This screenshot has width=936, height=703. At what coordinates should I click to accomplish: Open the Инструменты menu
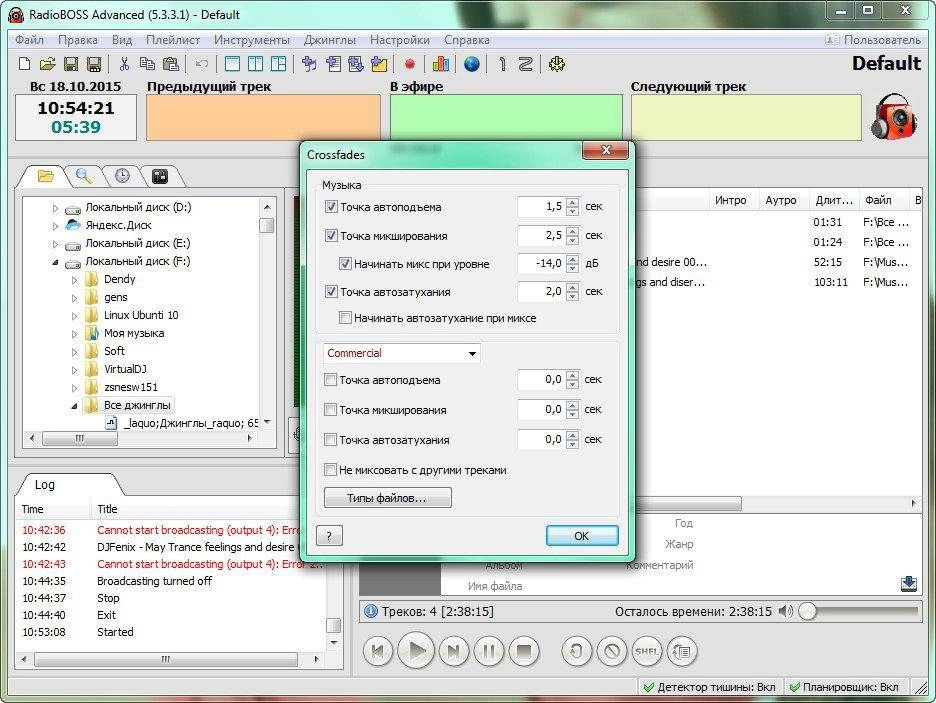point(252,40)
